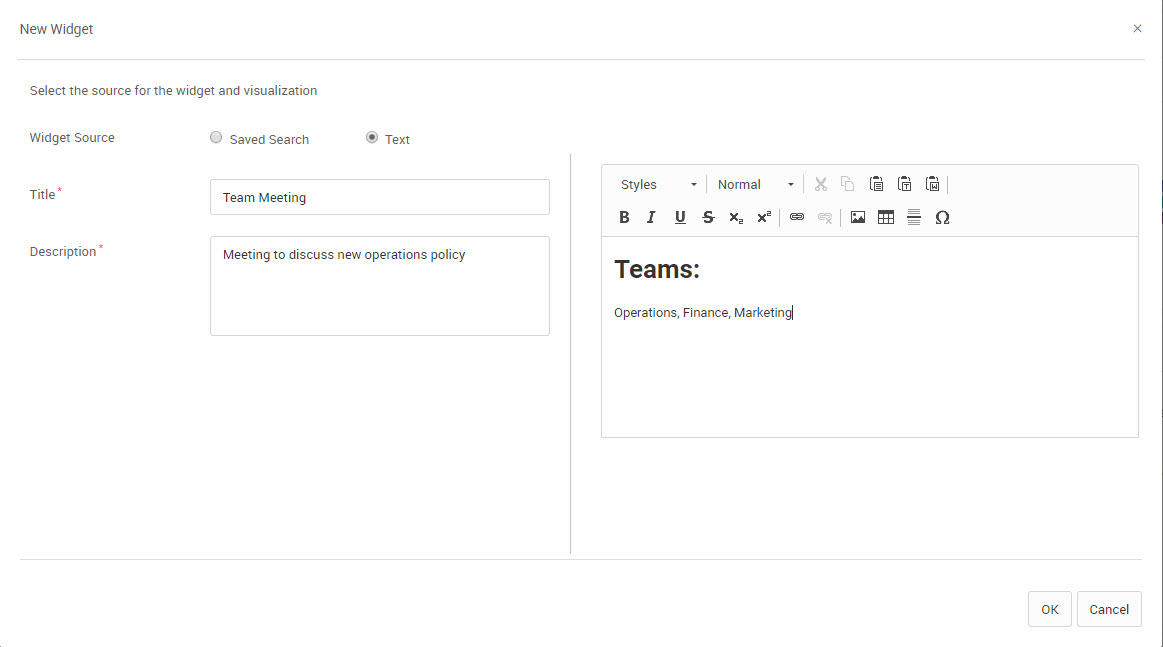Insert a horizontal line

pyautogui.click(x=914, y=217)
